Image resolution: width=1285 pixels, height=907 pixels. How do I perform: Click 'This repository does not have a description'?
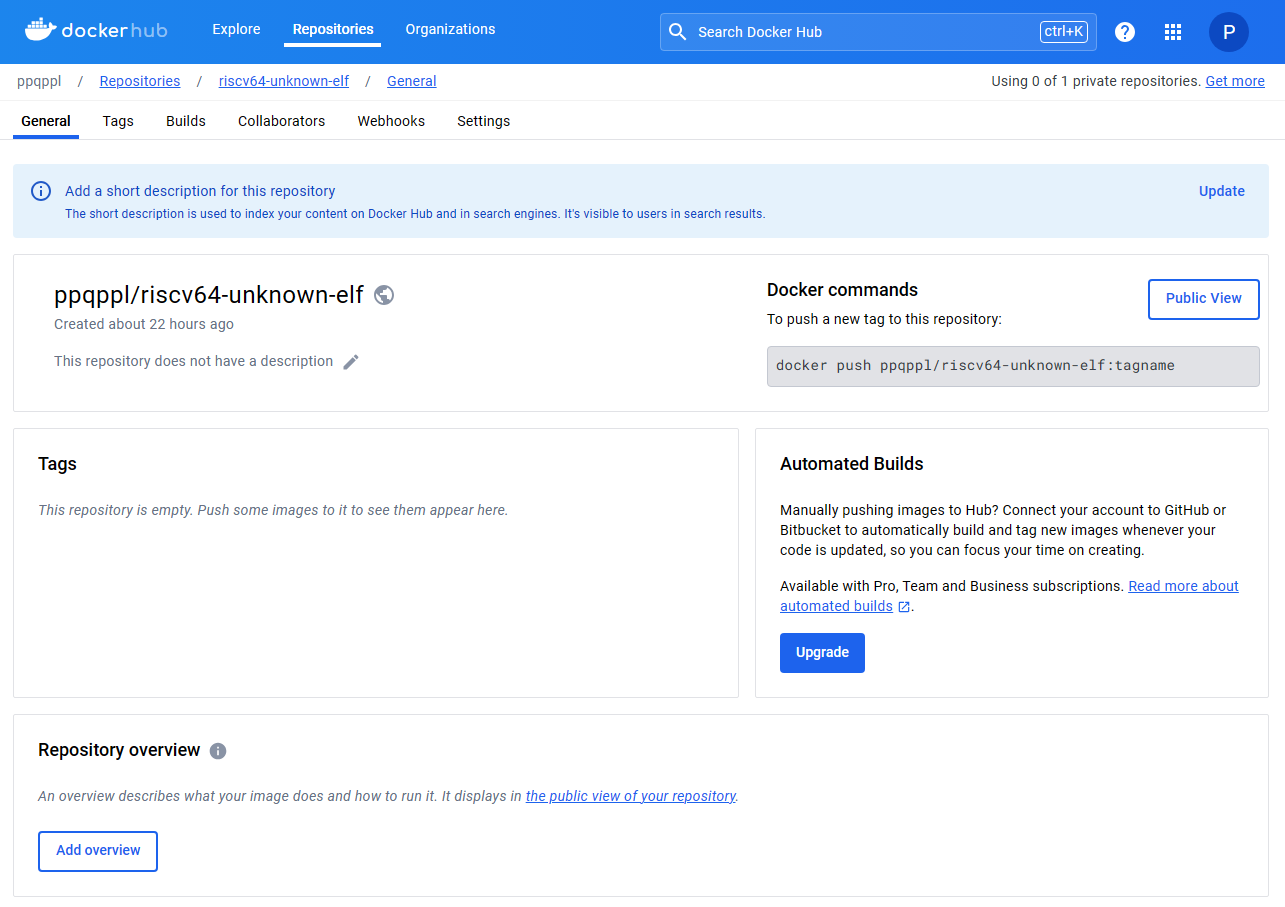click(194, 361)
